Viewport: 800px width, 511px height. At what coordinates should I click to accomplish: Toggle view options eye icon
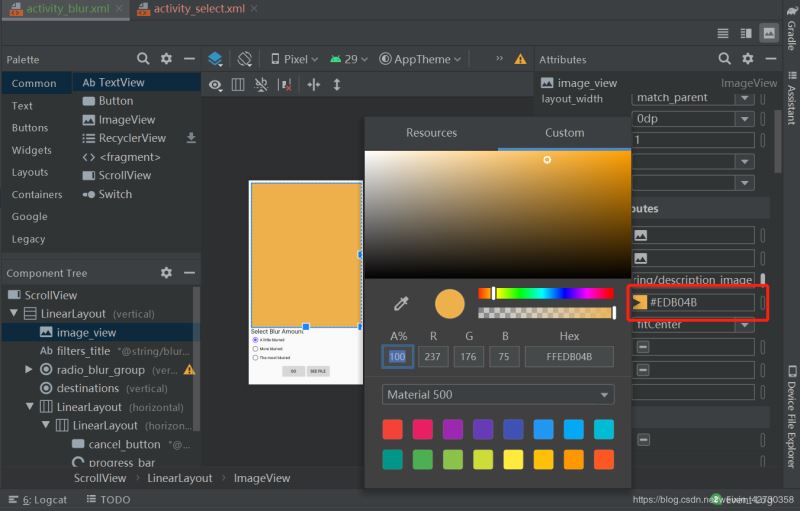[215, 85]
